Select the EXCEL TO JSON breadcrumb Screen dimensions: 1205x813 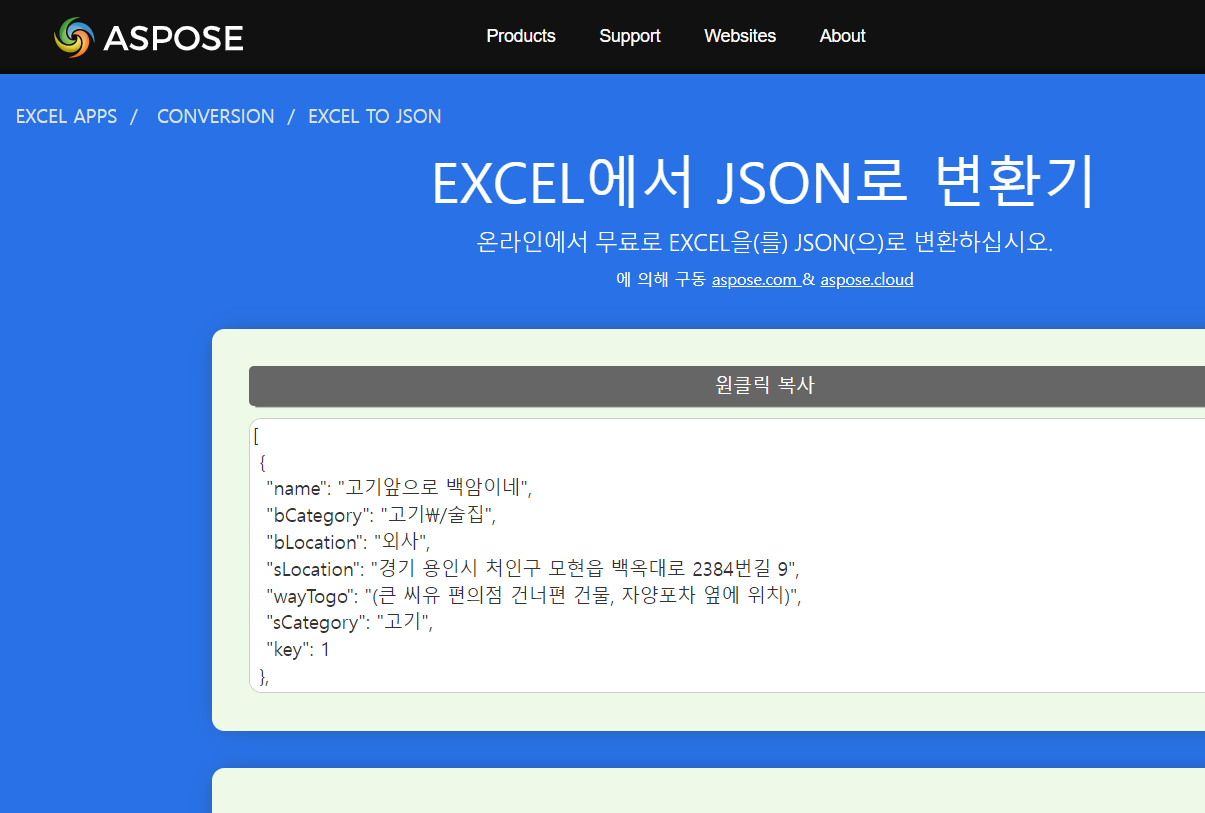(375, 116)
